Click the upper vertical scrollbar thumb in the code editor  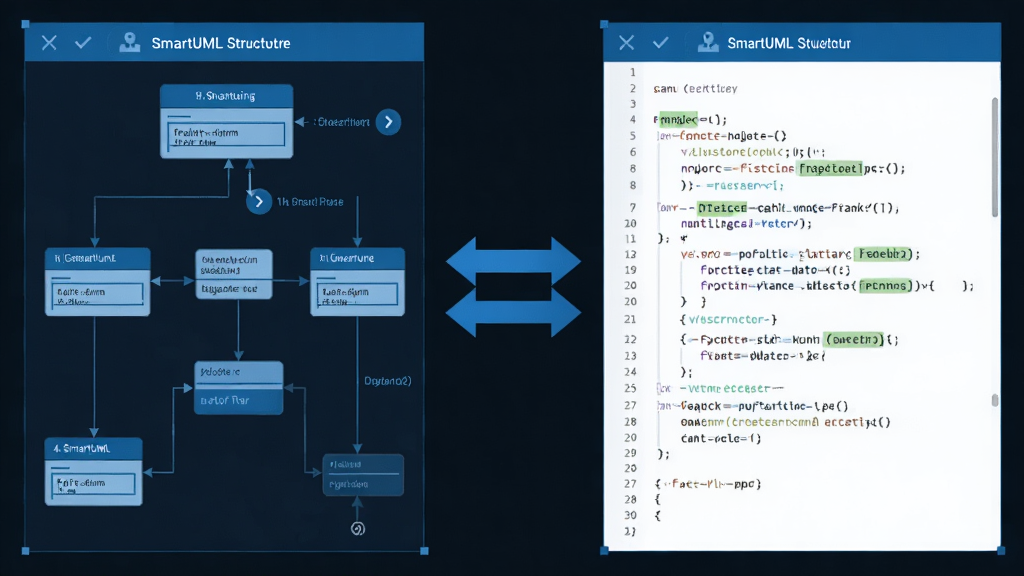tap(995, 157)
